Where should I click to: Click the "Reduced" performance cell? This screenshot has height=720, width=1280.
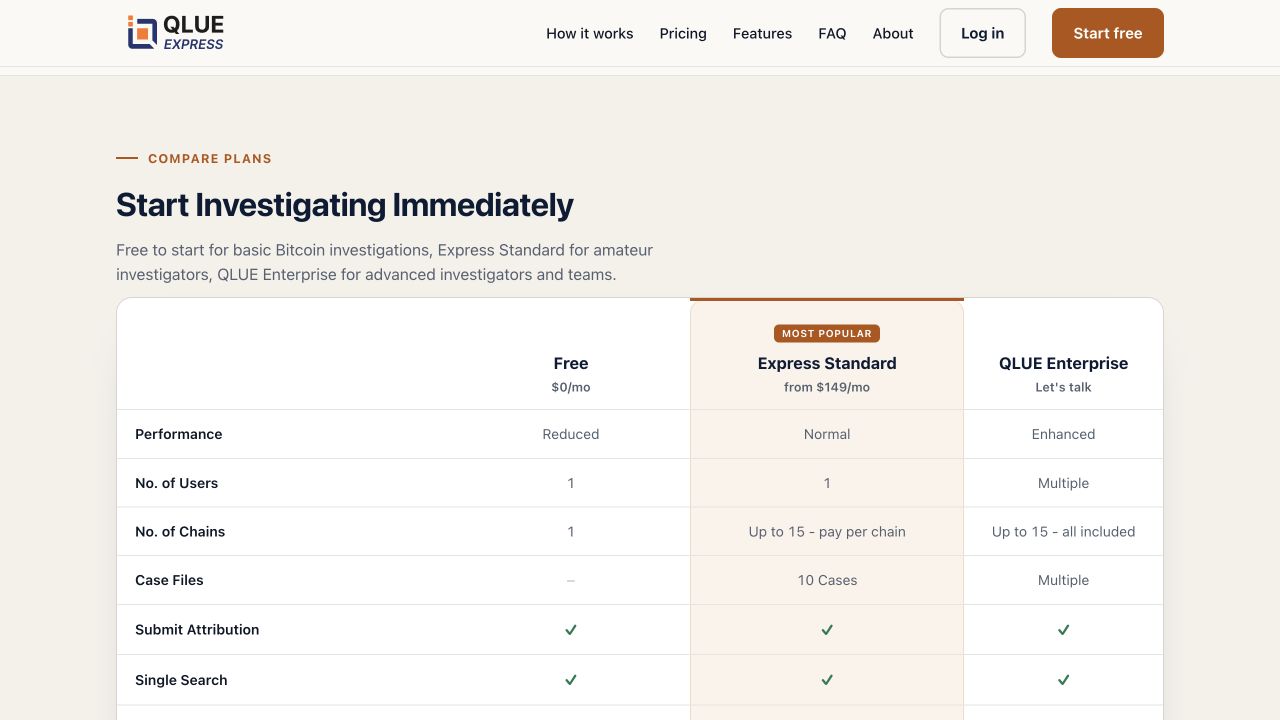[x=571, y=434]
